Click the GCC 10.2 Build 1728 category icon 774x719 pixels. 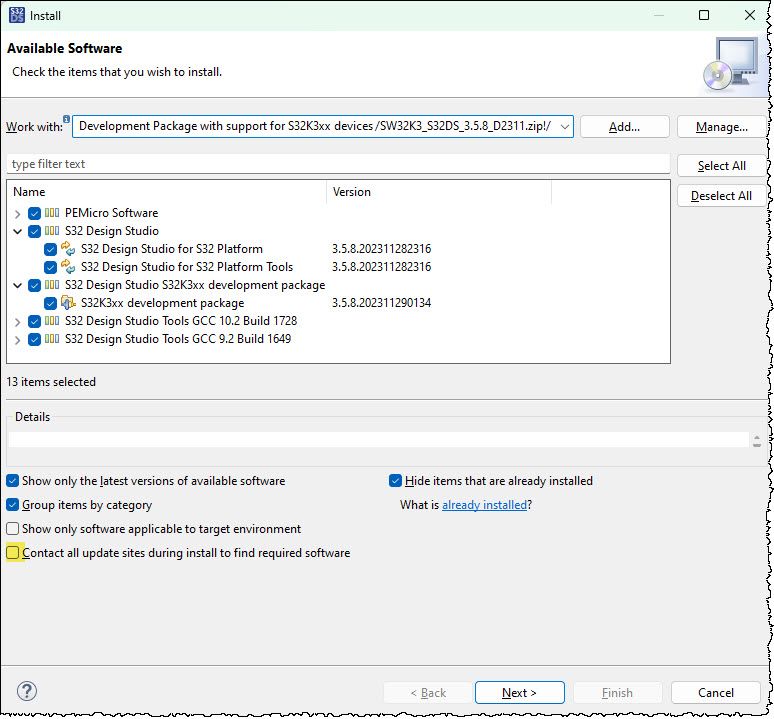point(52,321)
